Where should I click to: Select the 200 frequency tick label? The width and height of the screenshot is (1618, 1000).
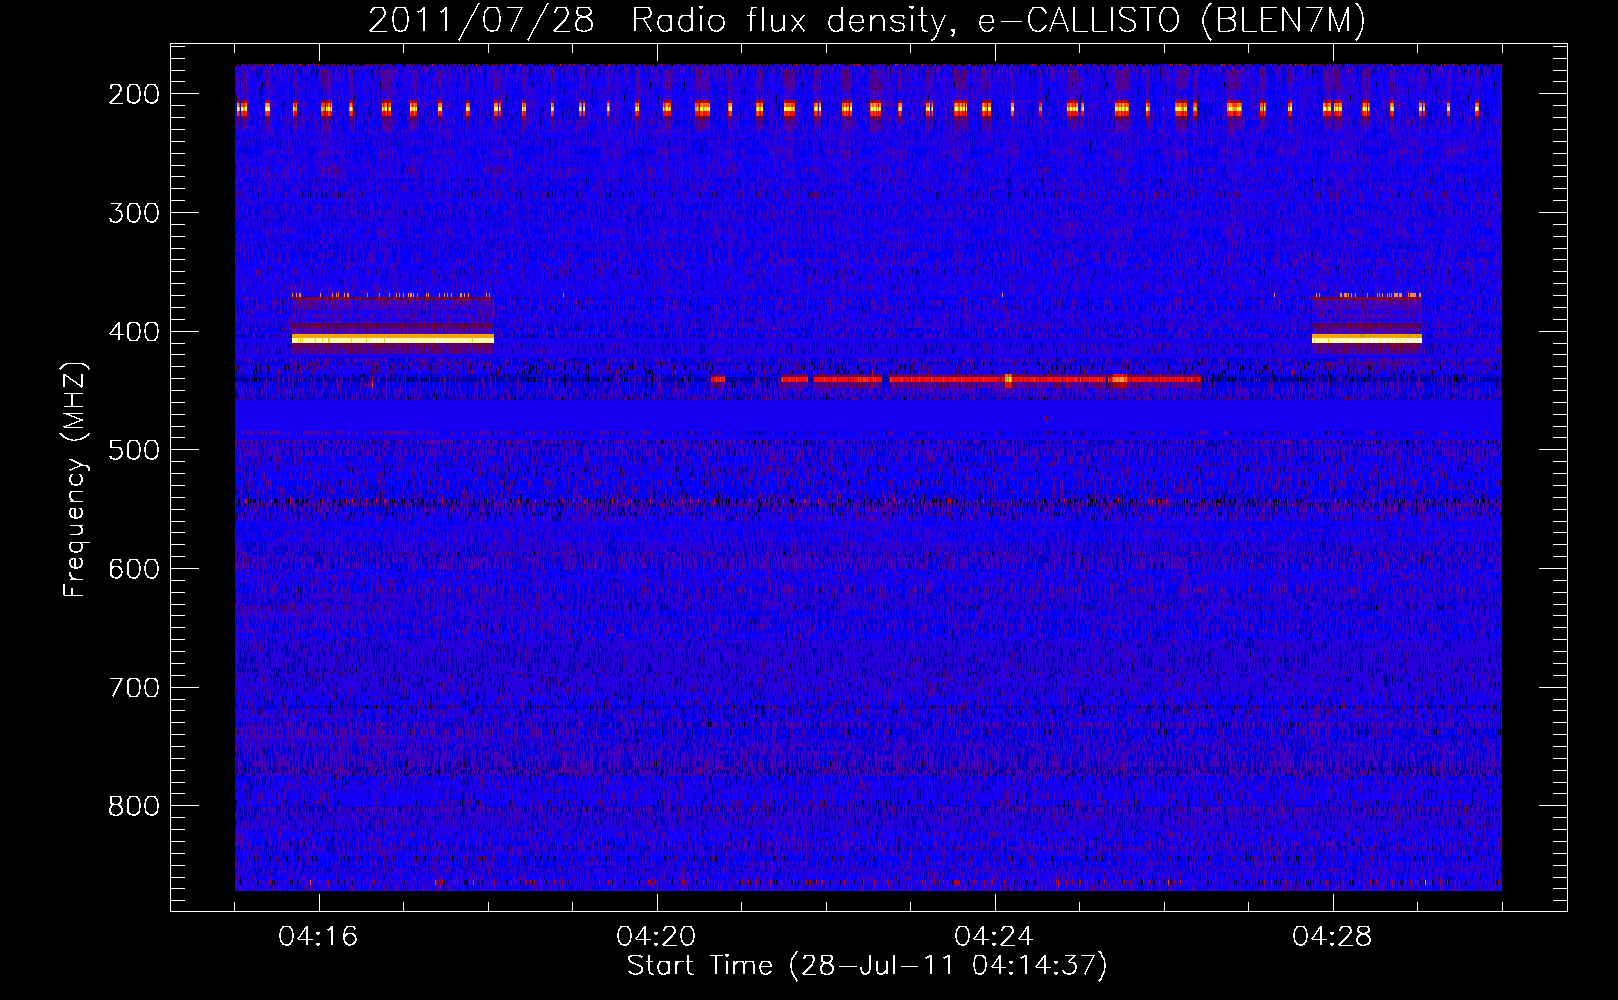pos(134,93)
